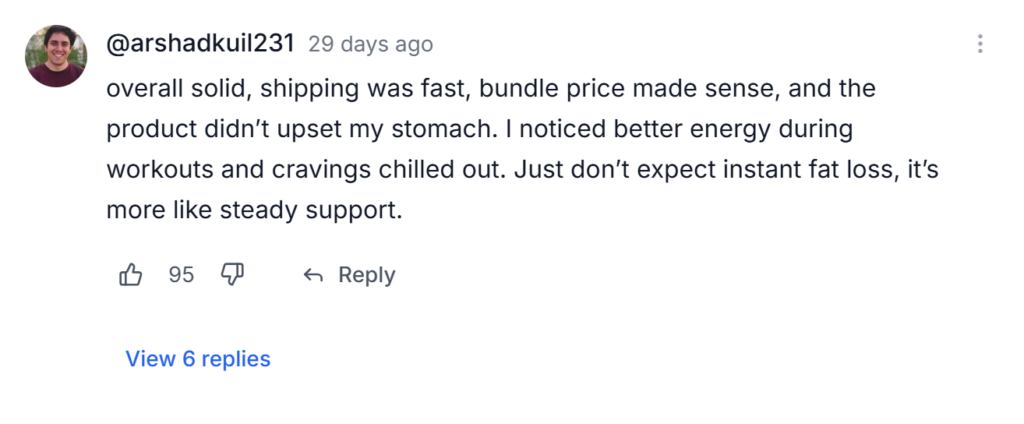1024x424 pixels.
Task: Like the comment with thumbs up icon
Action: coord(131,275)
